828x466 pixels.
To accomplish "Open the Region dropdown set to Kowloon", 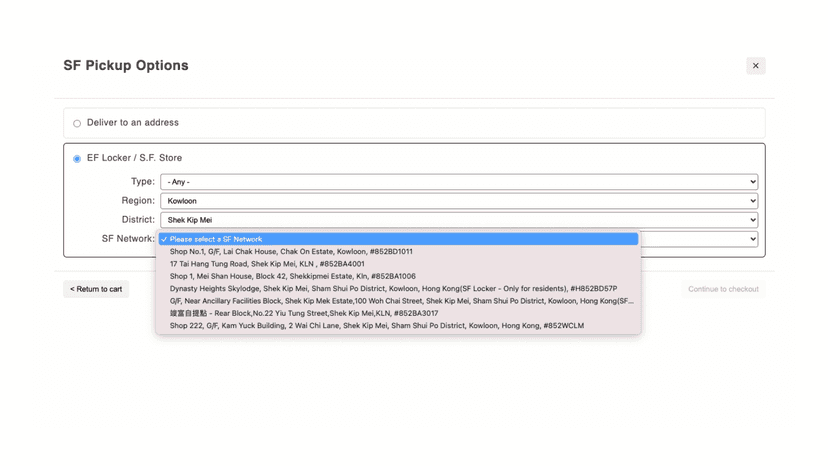I will click(459, 201).
